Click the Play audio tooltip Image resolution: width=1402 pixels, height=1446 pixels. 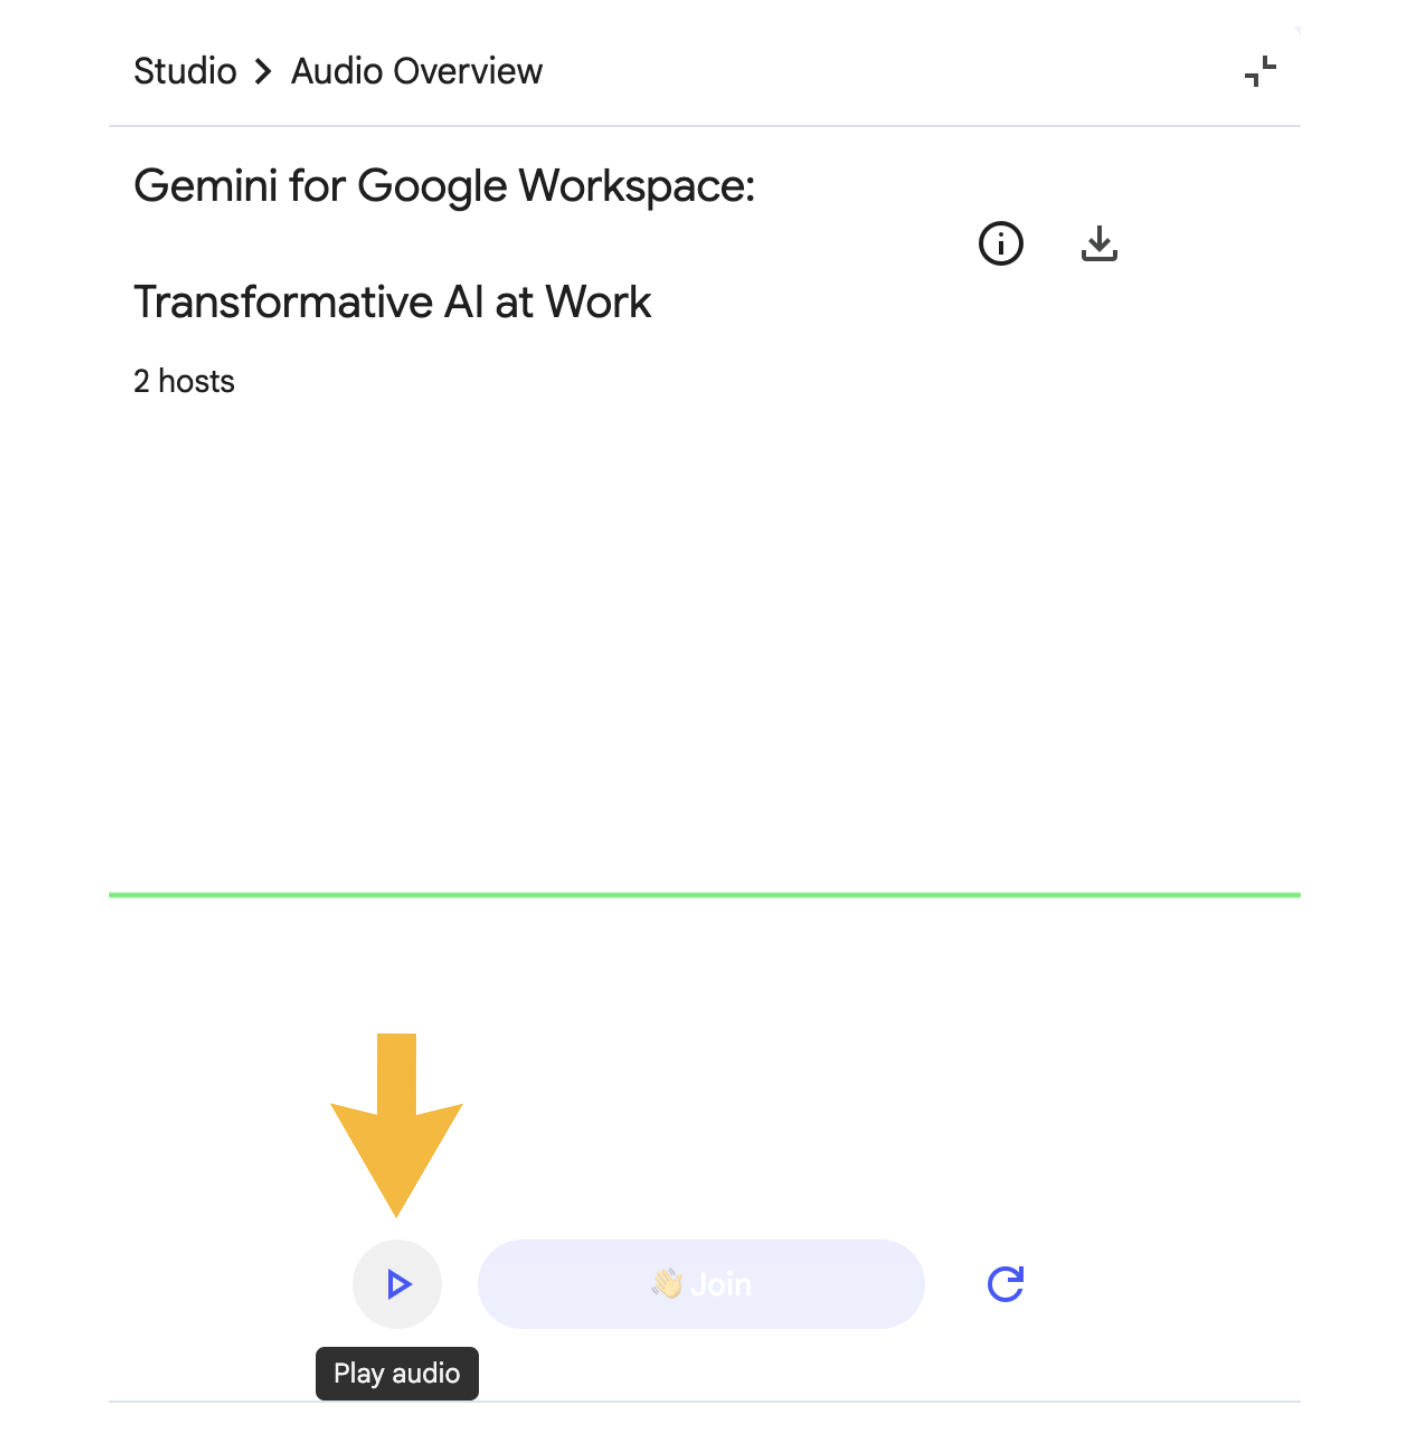click(397, 1374)
